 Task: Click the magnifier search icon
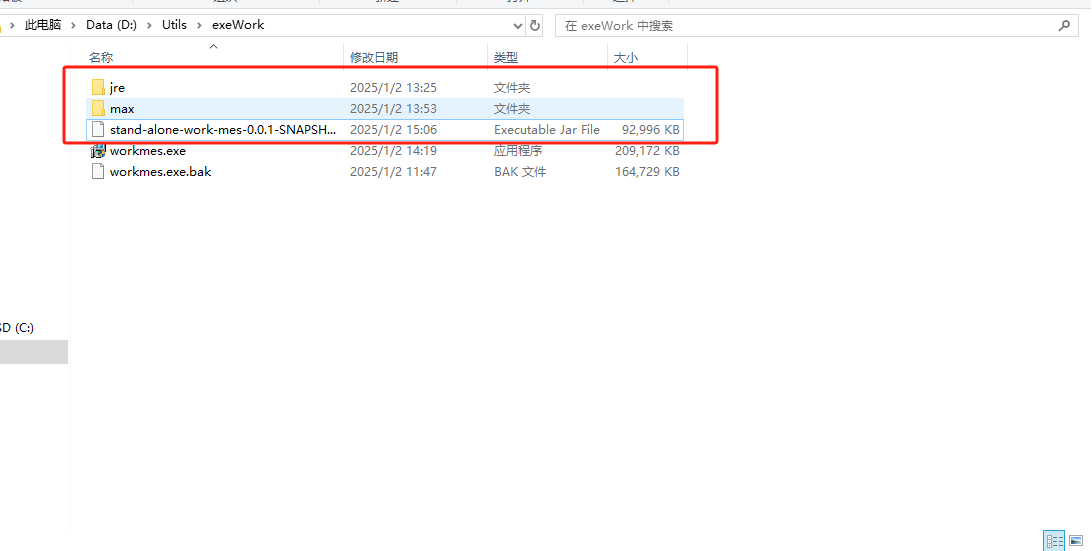(x=1065, y=25)
